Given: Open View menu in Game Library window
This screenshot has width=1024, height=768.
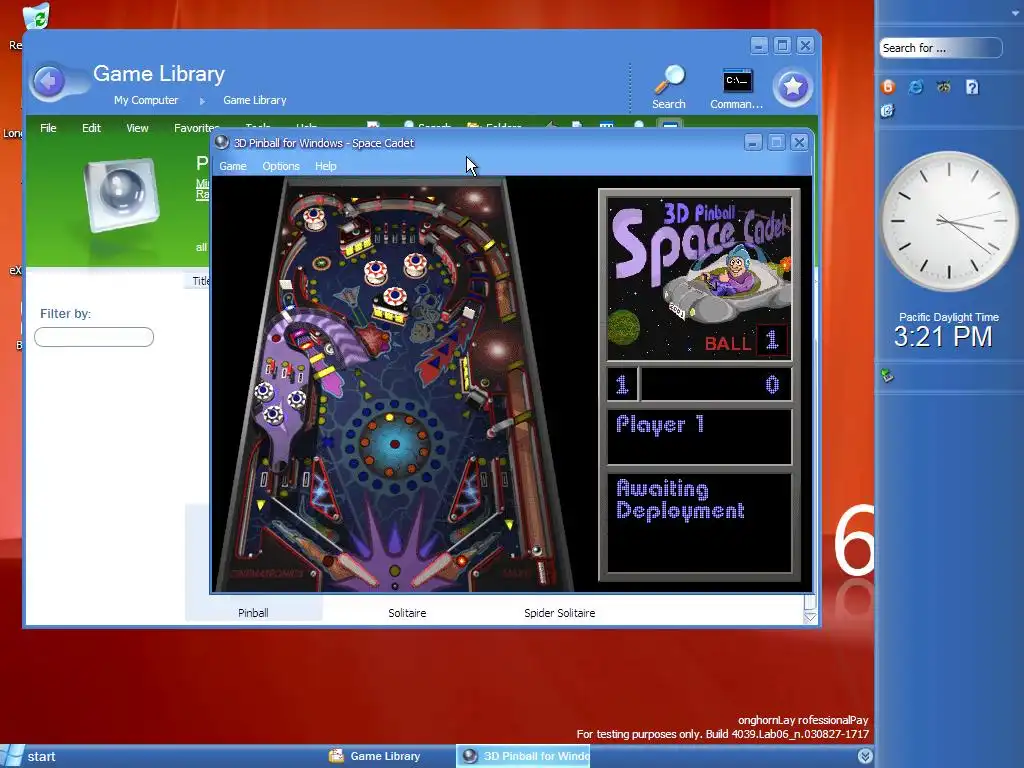Looking at the screenshot, I should [x=137, y=128].
